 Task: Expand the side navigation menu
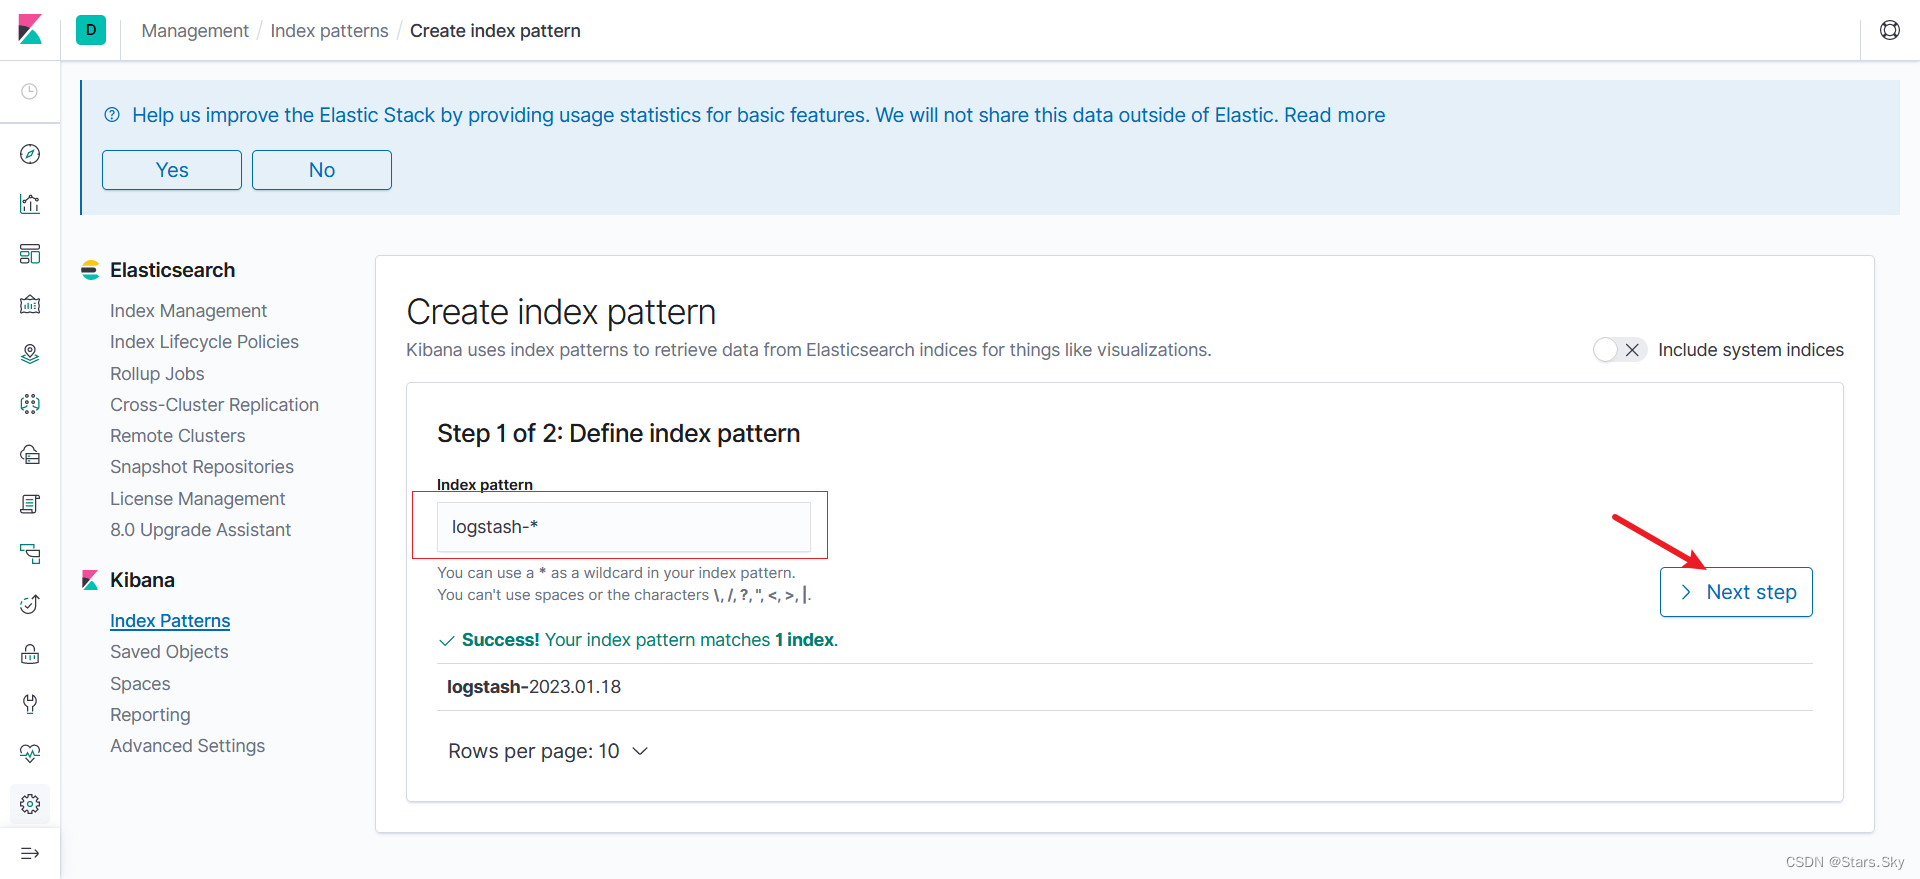coord(30,853)
